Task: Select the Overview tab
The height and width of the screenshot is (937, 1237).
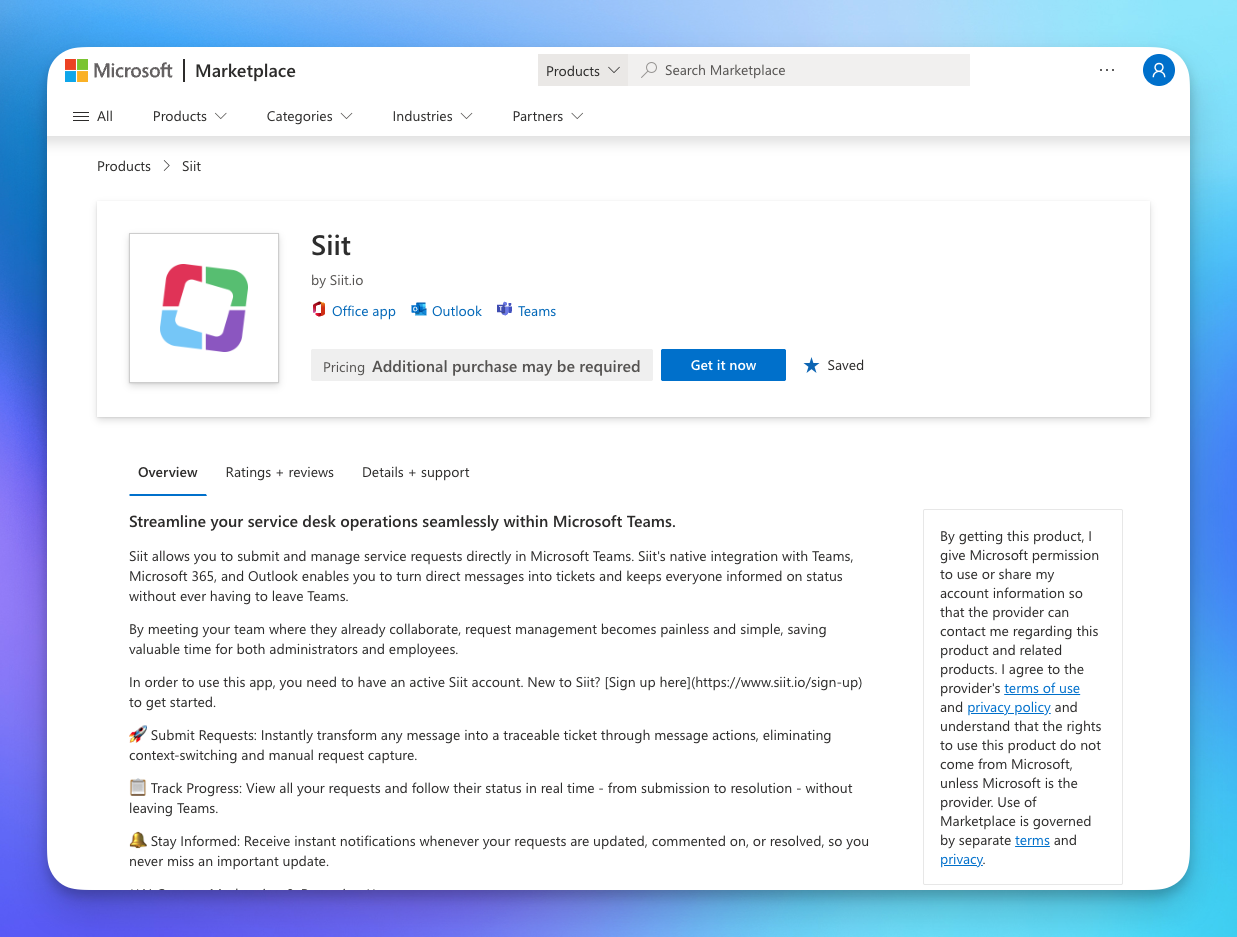Action: click(x=168, y=472)
